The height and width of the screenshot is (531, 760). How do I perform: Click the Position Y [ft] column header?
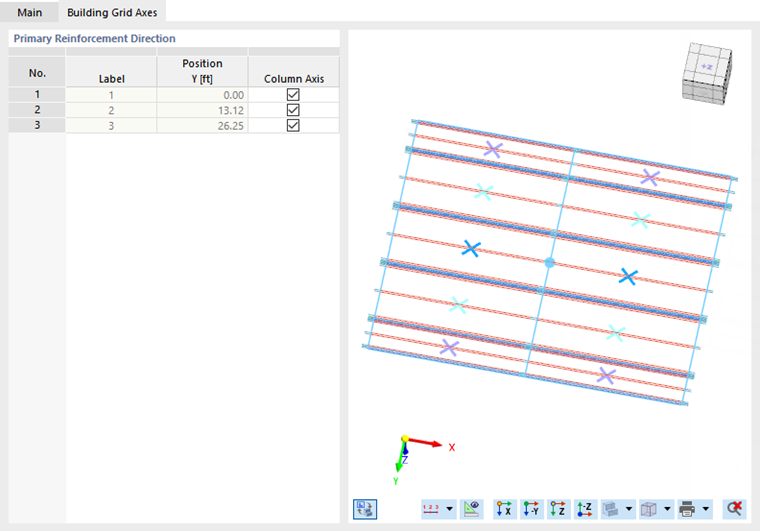point(202,71)
